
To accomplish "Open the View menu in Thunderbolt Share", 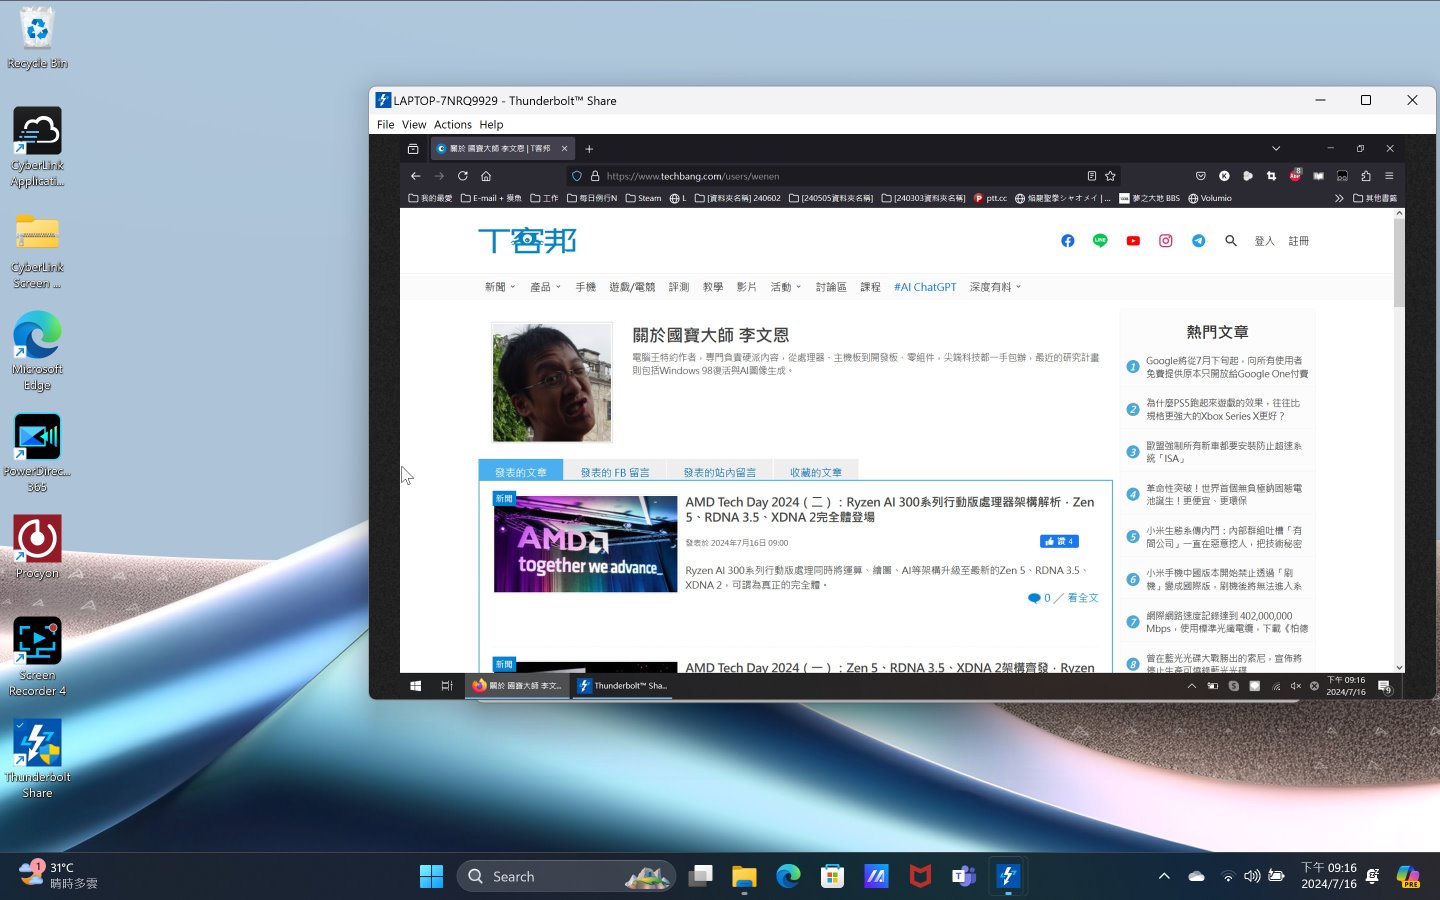I will 414,125.
